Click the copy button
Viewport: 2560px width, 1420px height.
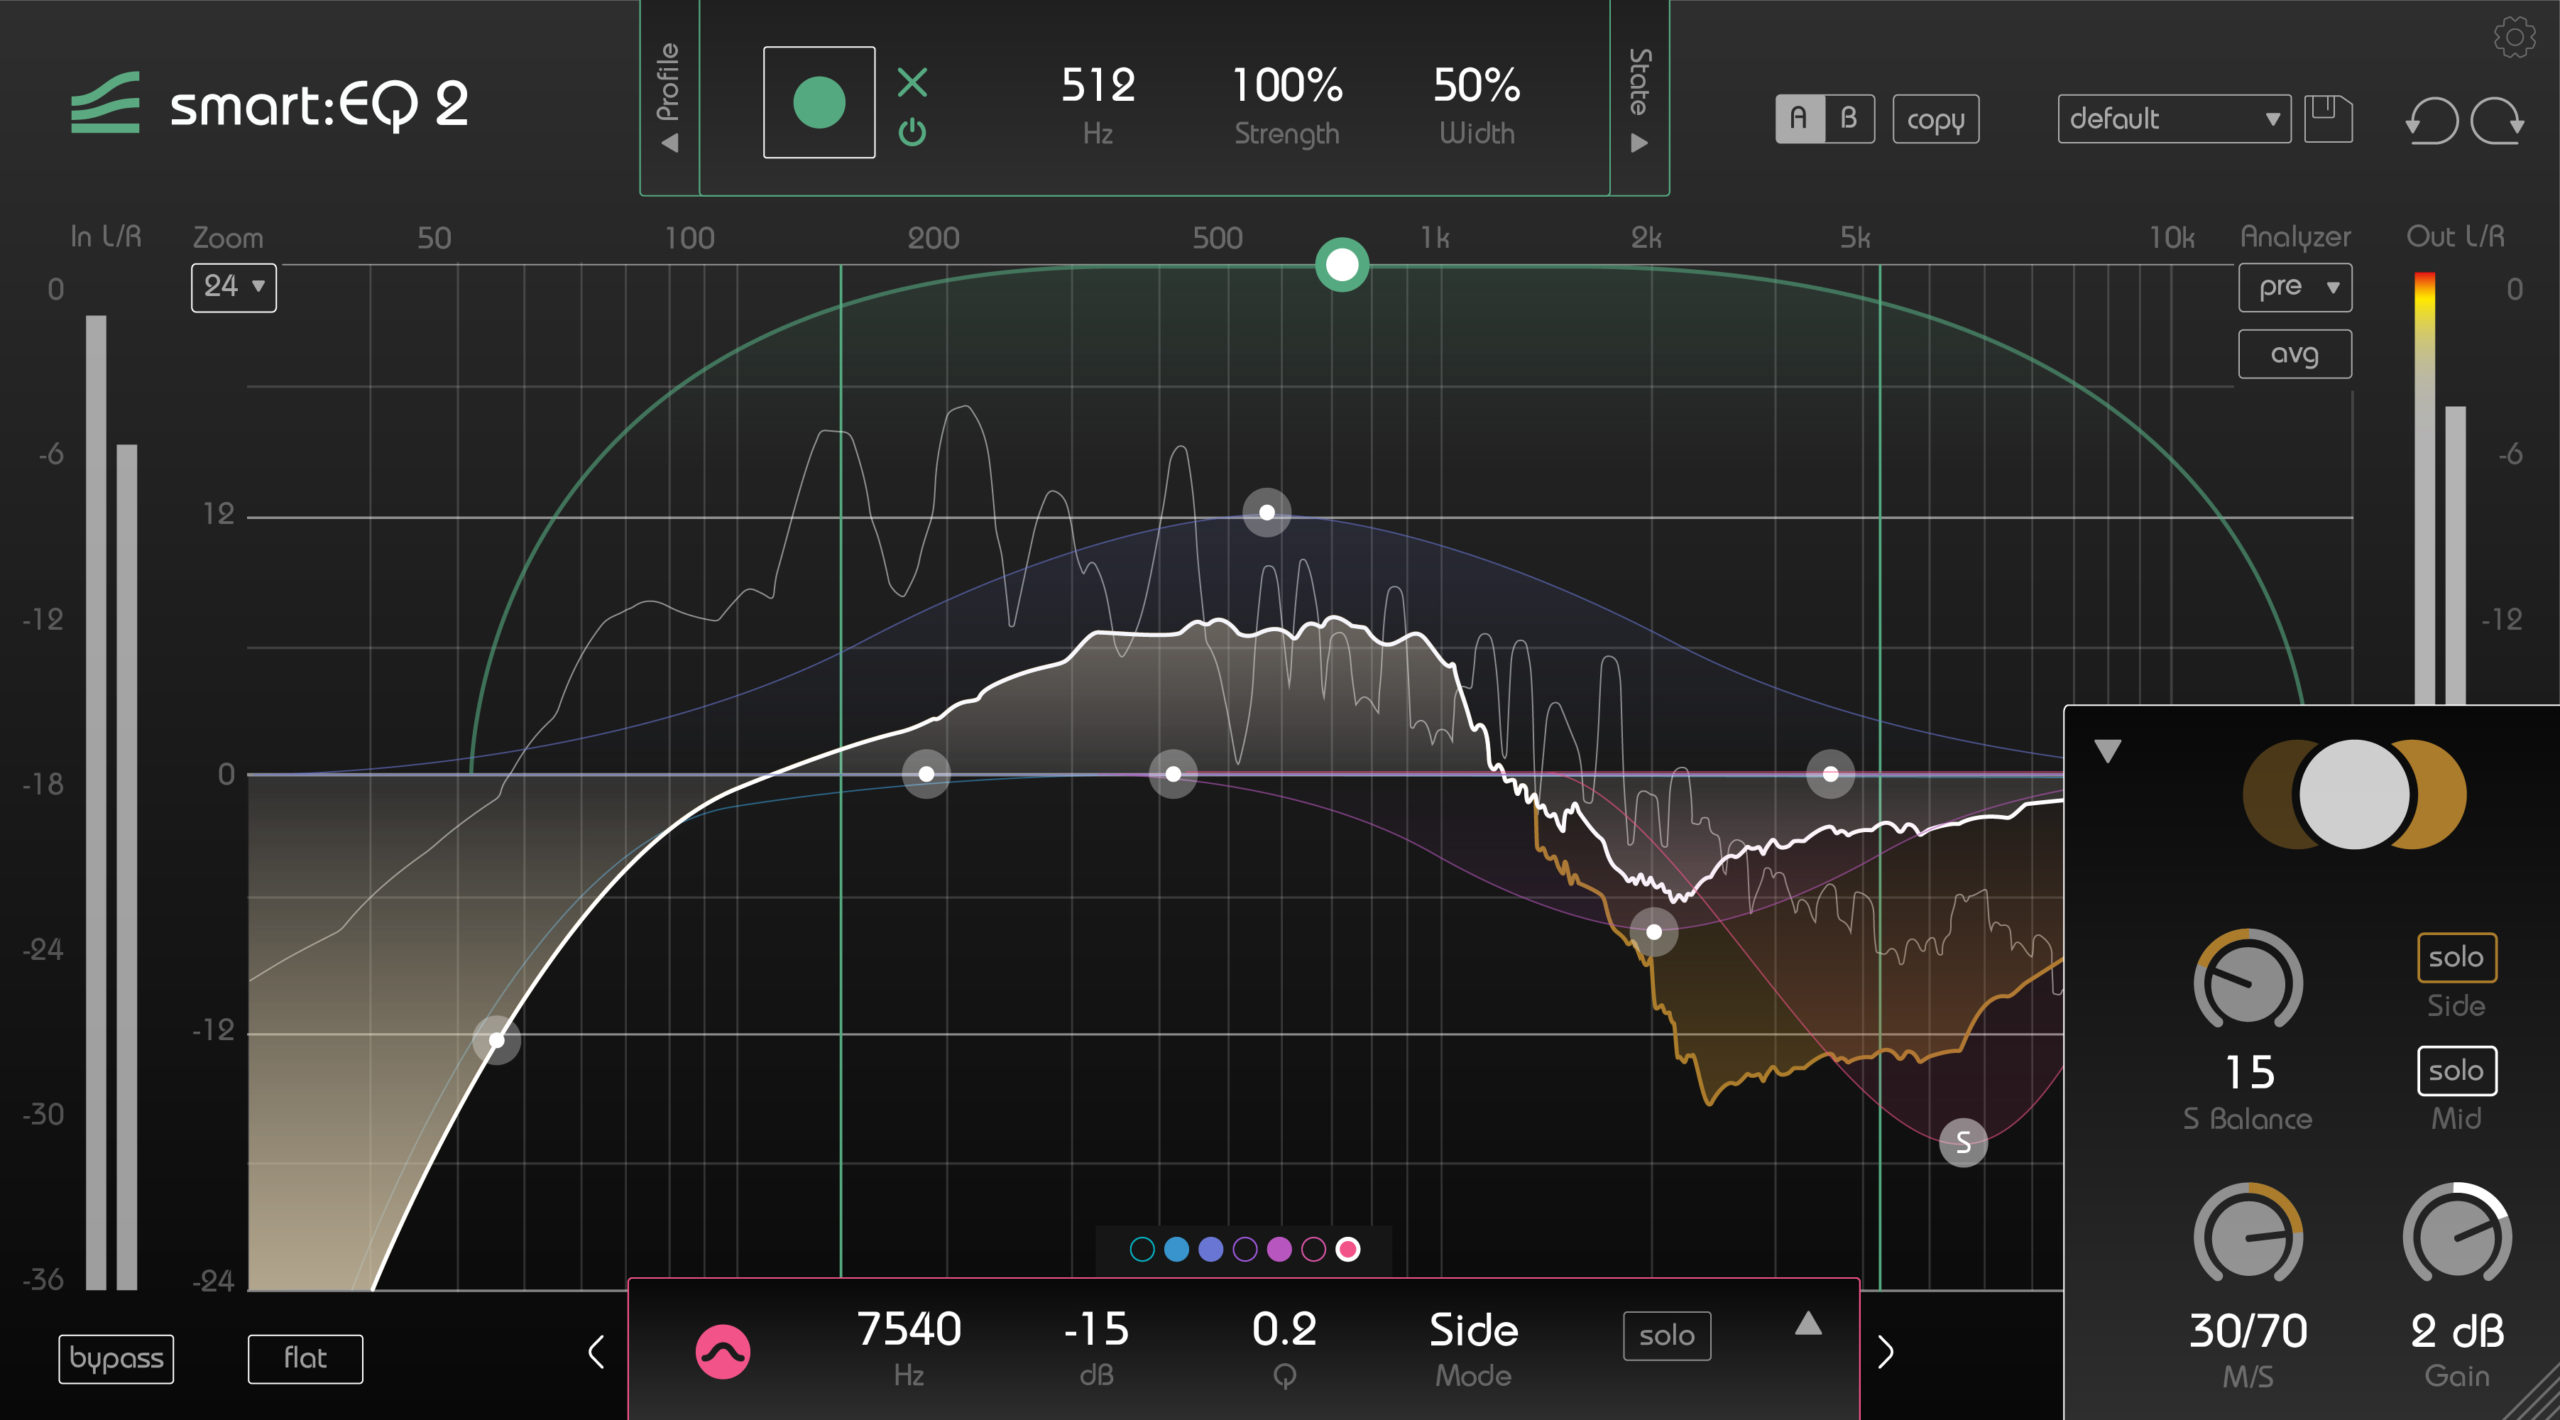point(1936,119)
